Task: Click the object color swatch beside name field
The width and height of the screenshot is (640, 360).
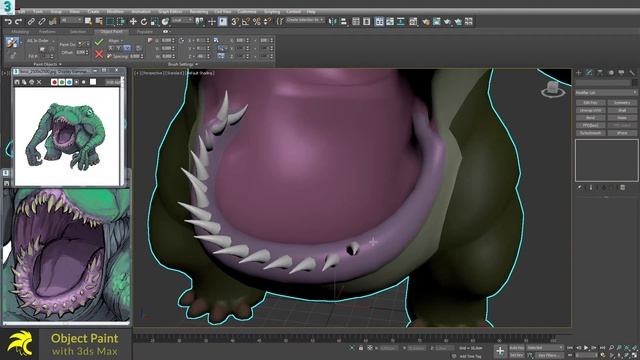Action: click(635, 83)
